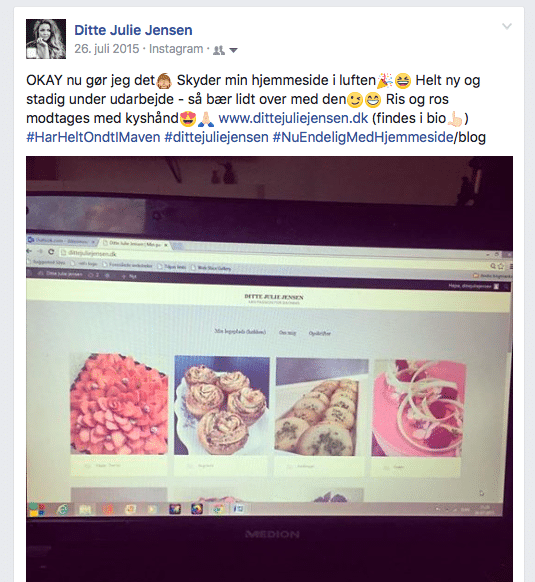Select the Opskrifter menu item in the photo
The width and height of the screenshot is (535, 582).
(320, 333)
